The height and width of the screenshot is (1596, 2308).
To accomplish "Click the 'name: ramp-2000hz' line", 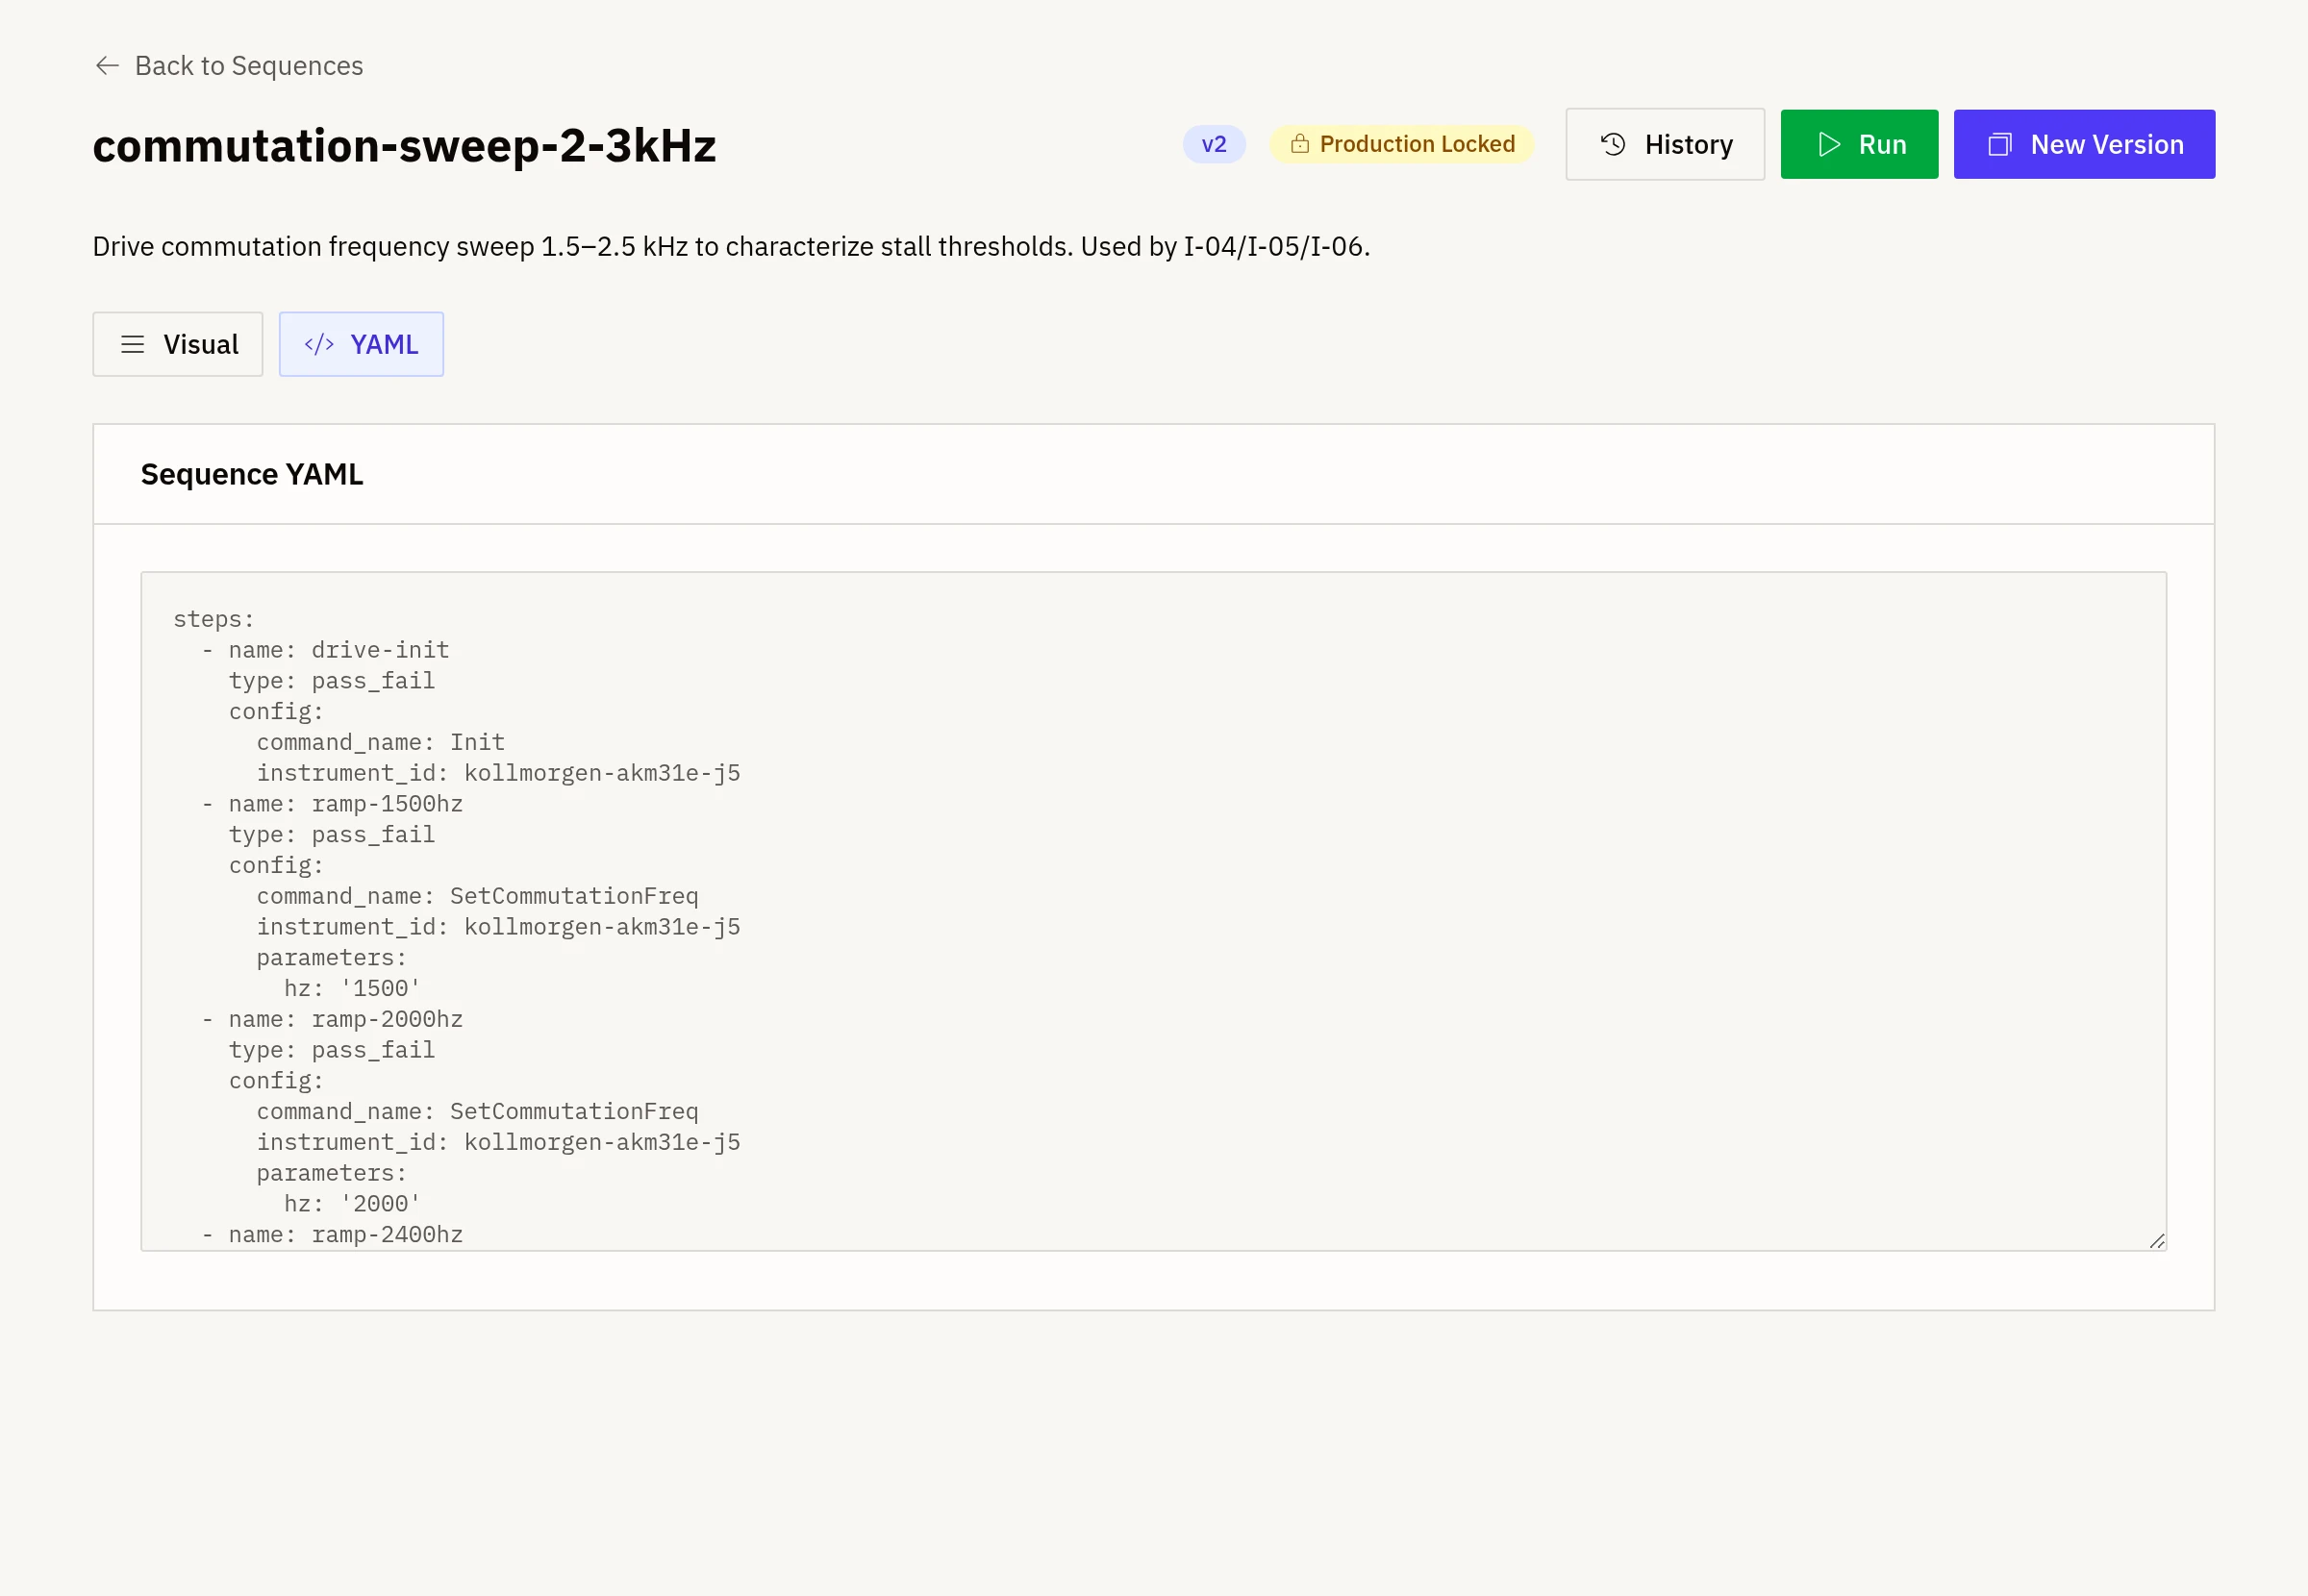I will (x=332, y=1019).
